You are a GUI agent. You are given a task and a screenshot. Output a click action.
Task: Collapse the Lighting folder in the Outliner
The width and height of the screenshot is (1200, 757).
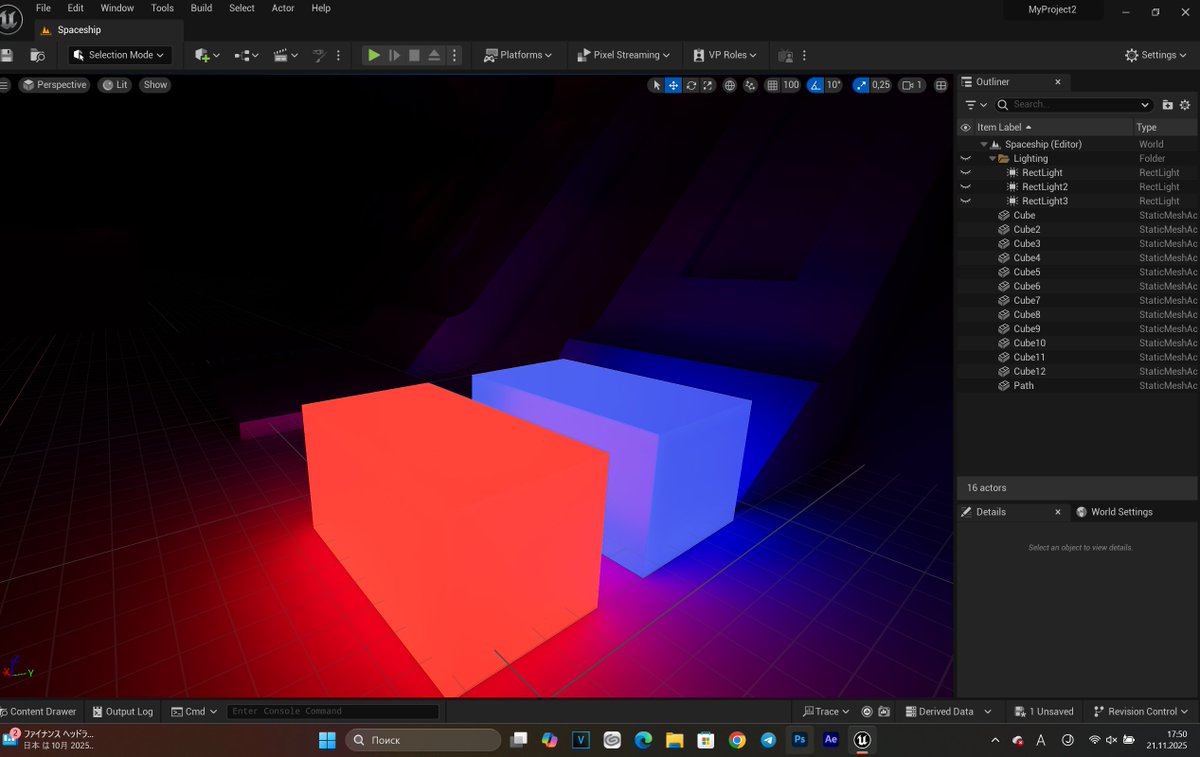pos(992,159)
